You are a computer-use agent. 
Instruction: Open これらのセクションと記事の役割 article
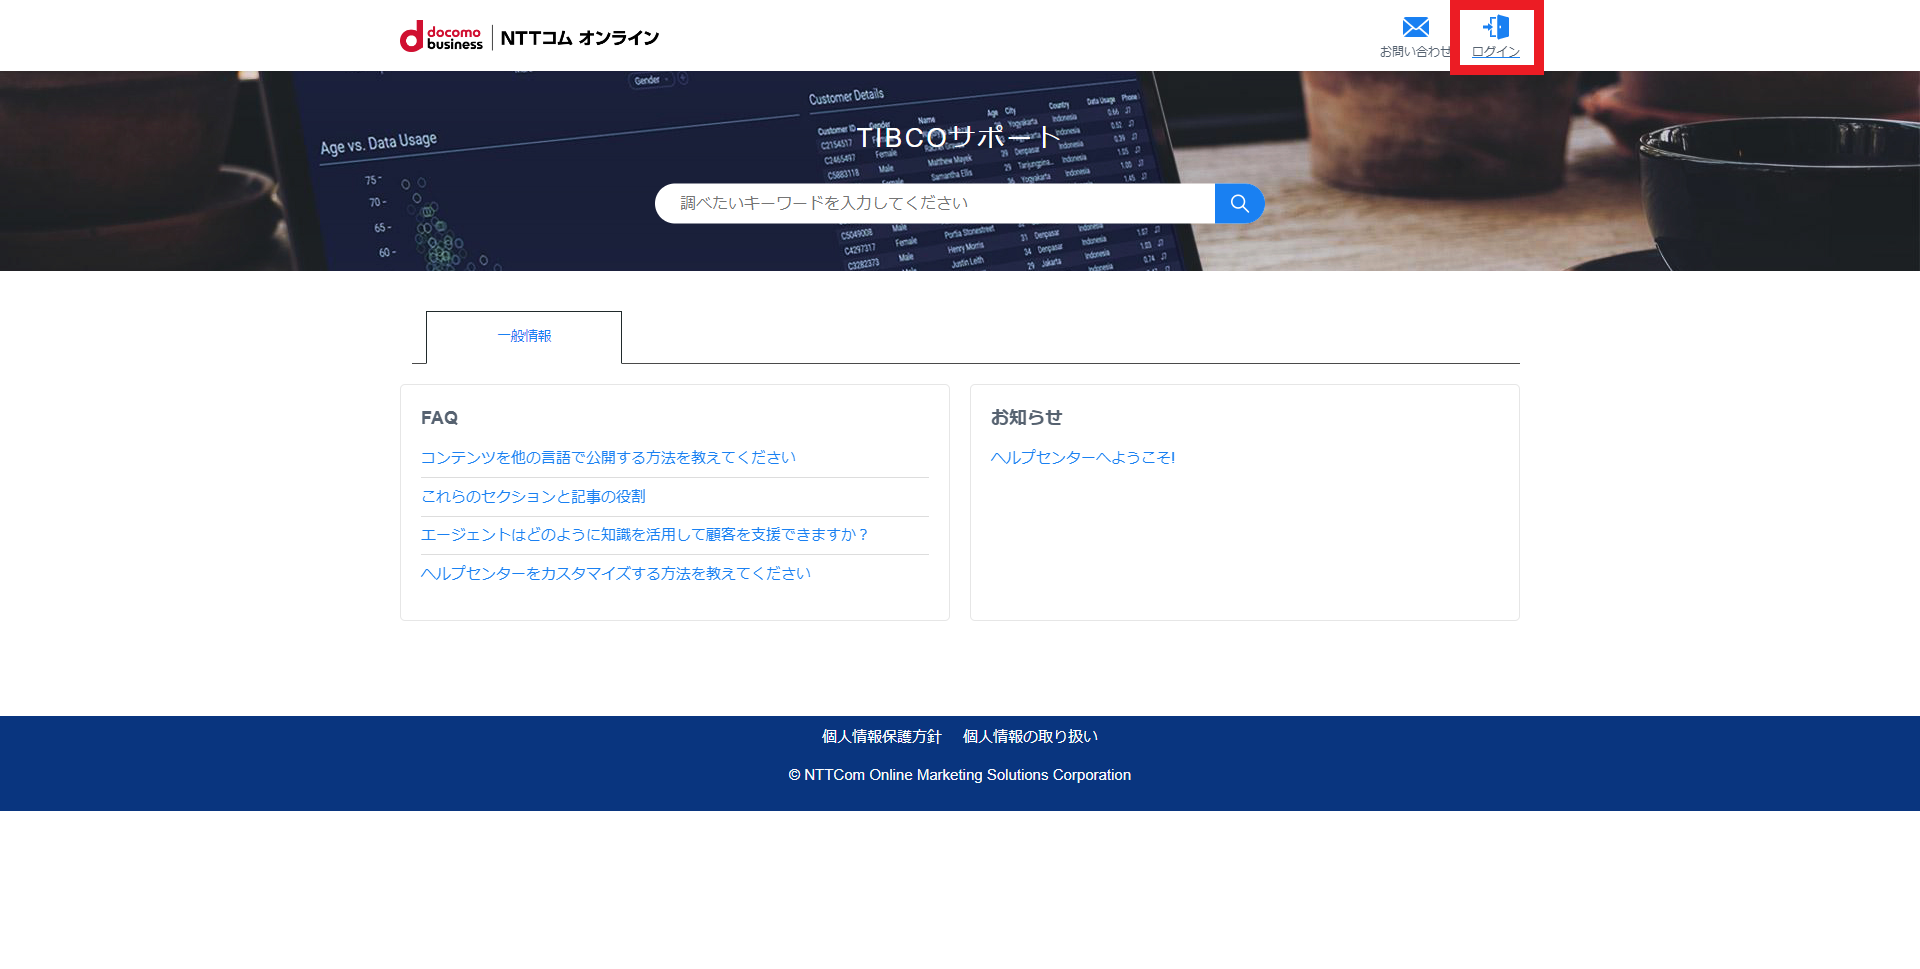point(533,496)
